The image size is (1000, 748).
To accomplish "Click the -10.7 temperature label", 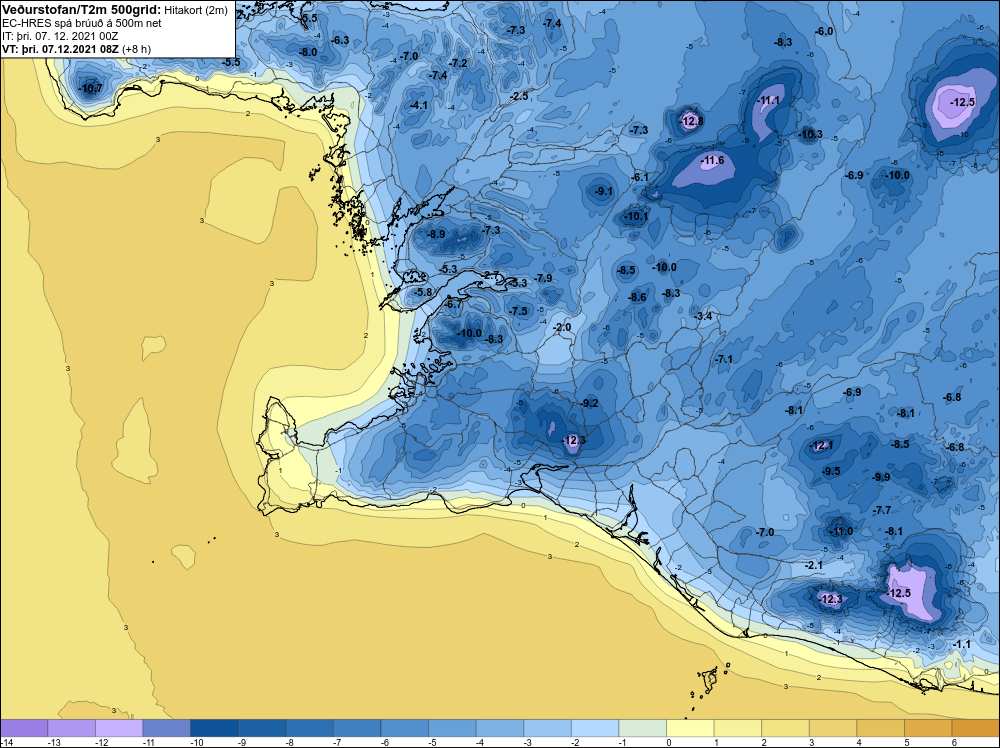I will (90, 88).
